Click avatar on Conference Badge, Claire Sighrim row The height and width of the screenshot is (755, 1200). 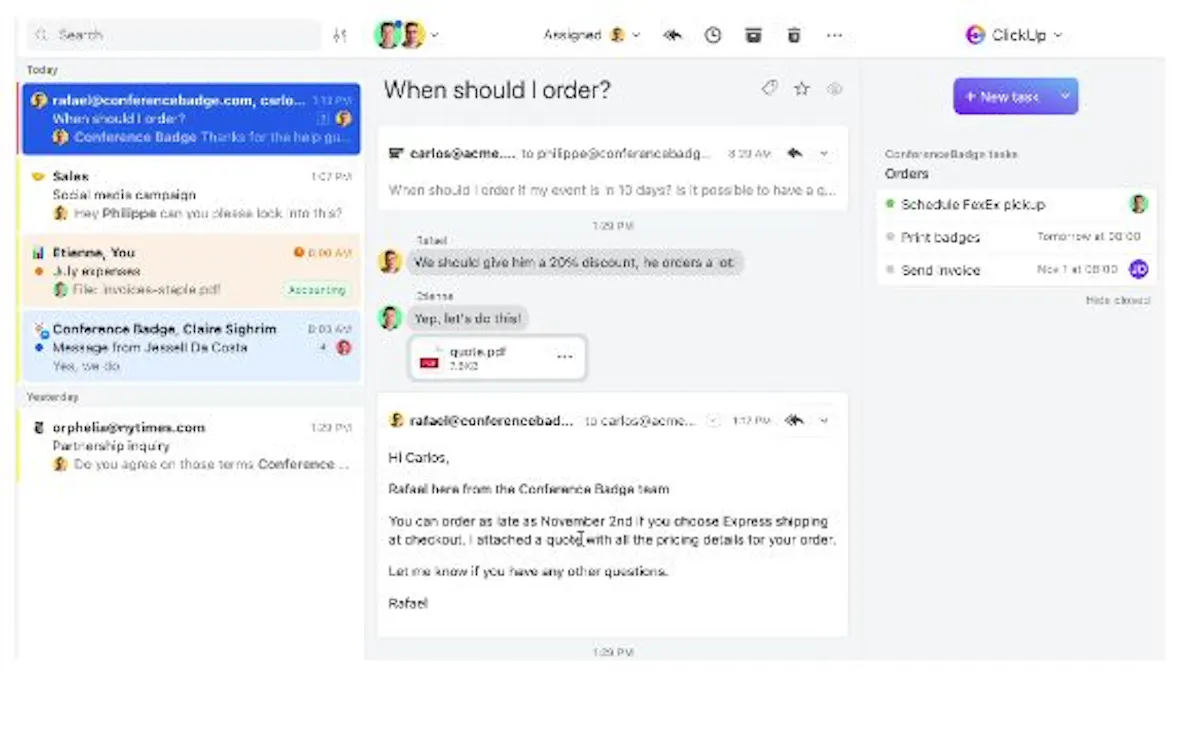[343, 347]
